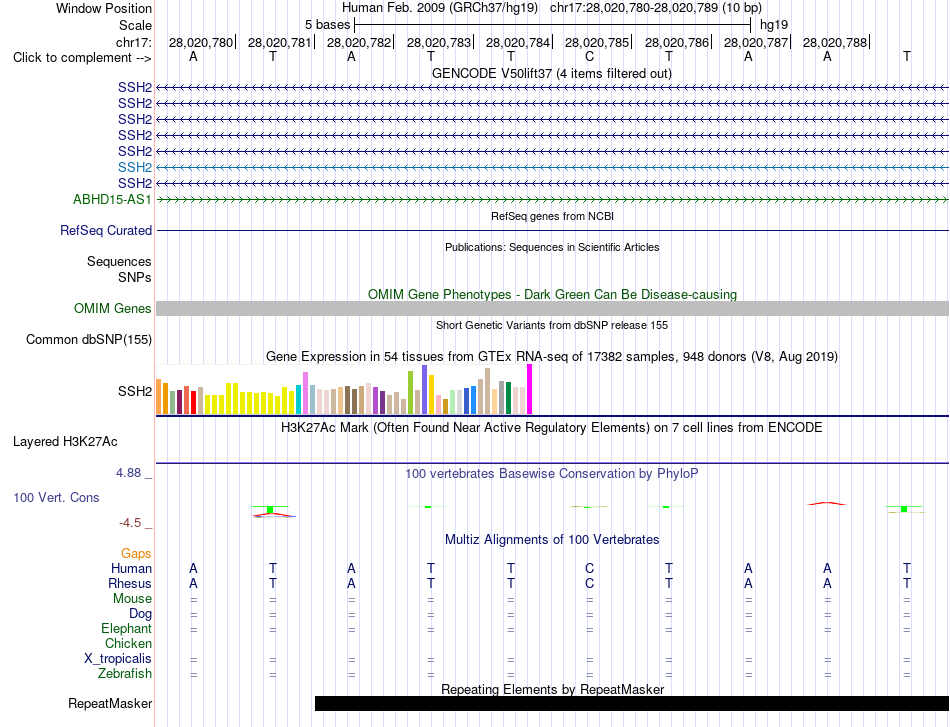The image size is (950, 727).
Task: Open the Multiz Alignments of 100 Vertebrates title
Action: click(552, 539)
